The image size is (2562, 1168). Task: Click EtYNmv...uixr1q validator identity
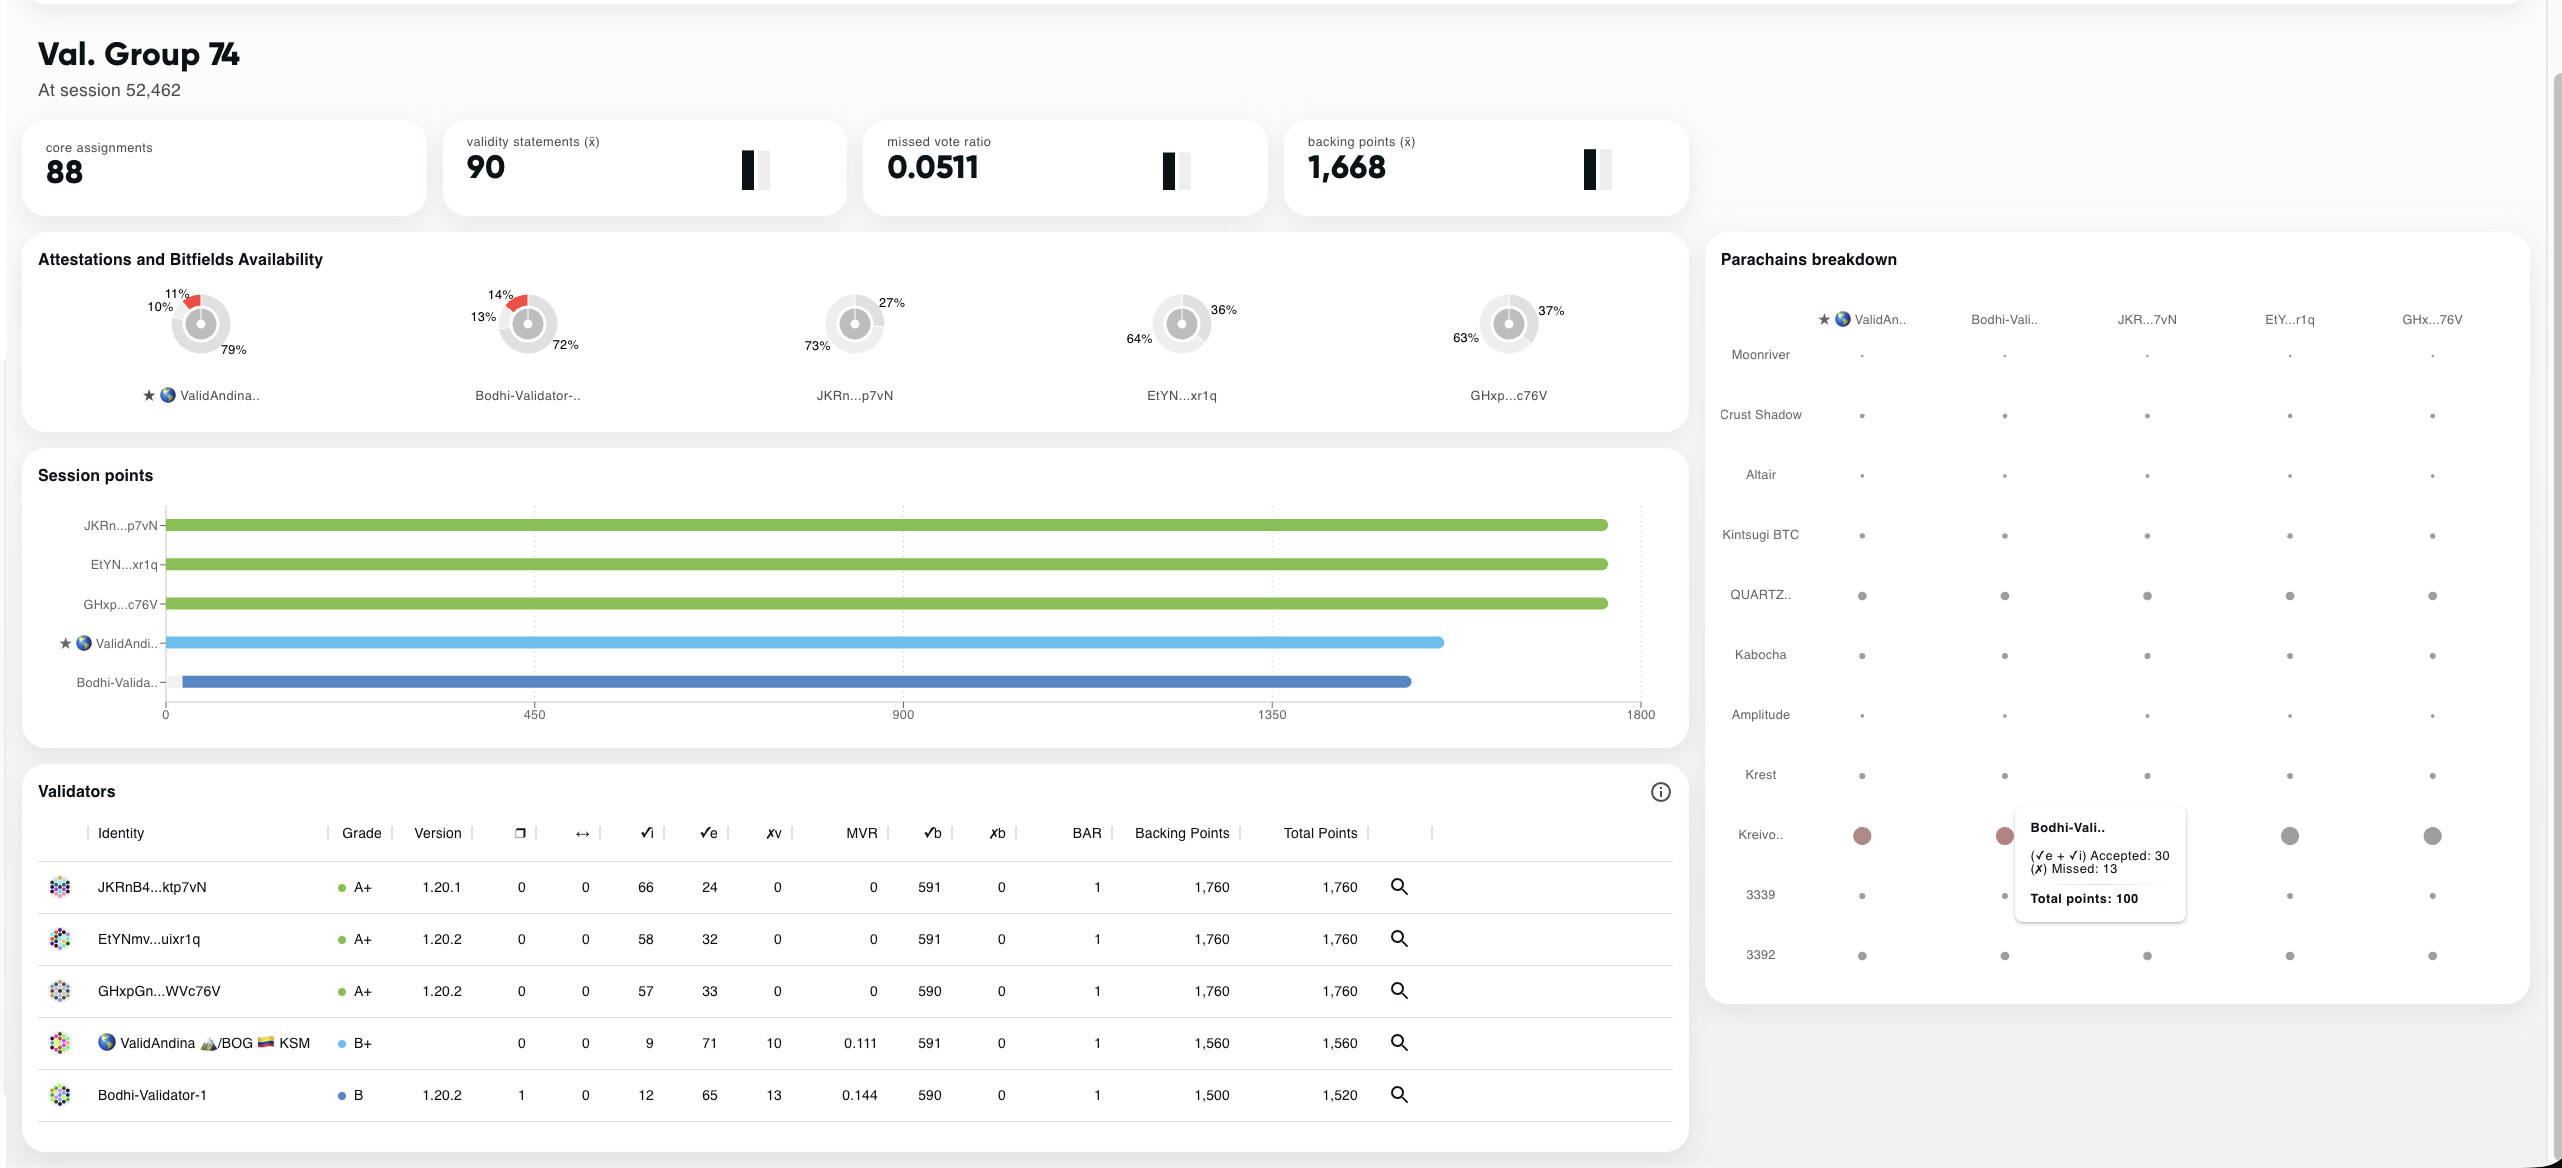pos(149,939)
